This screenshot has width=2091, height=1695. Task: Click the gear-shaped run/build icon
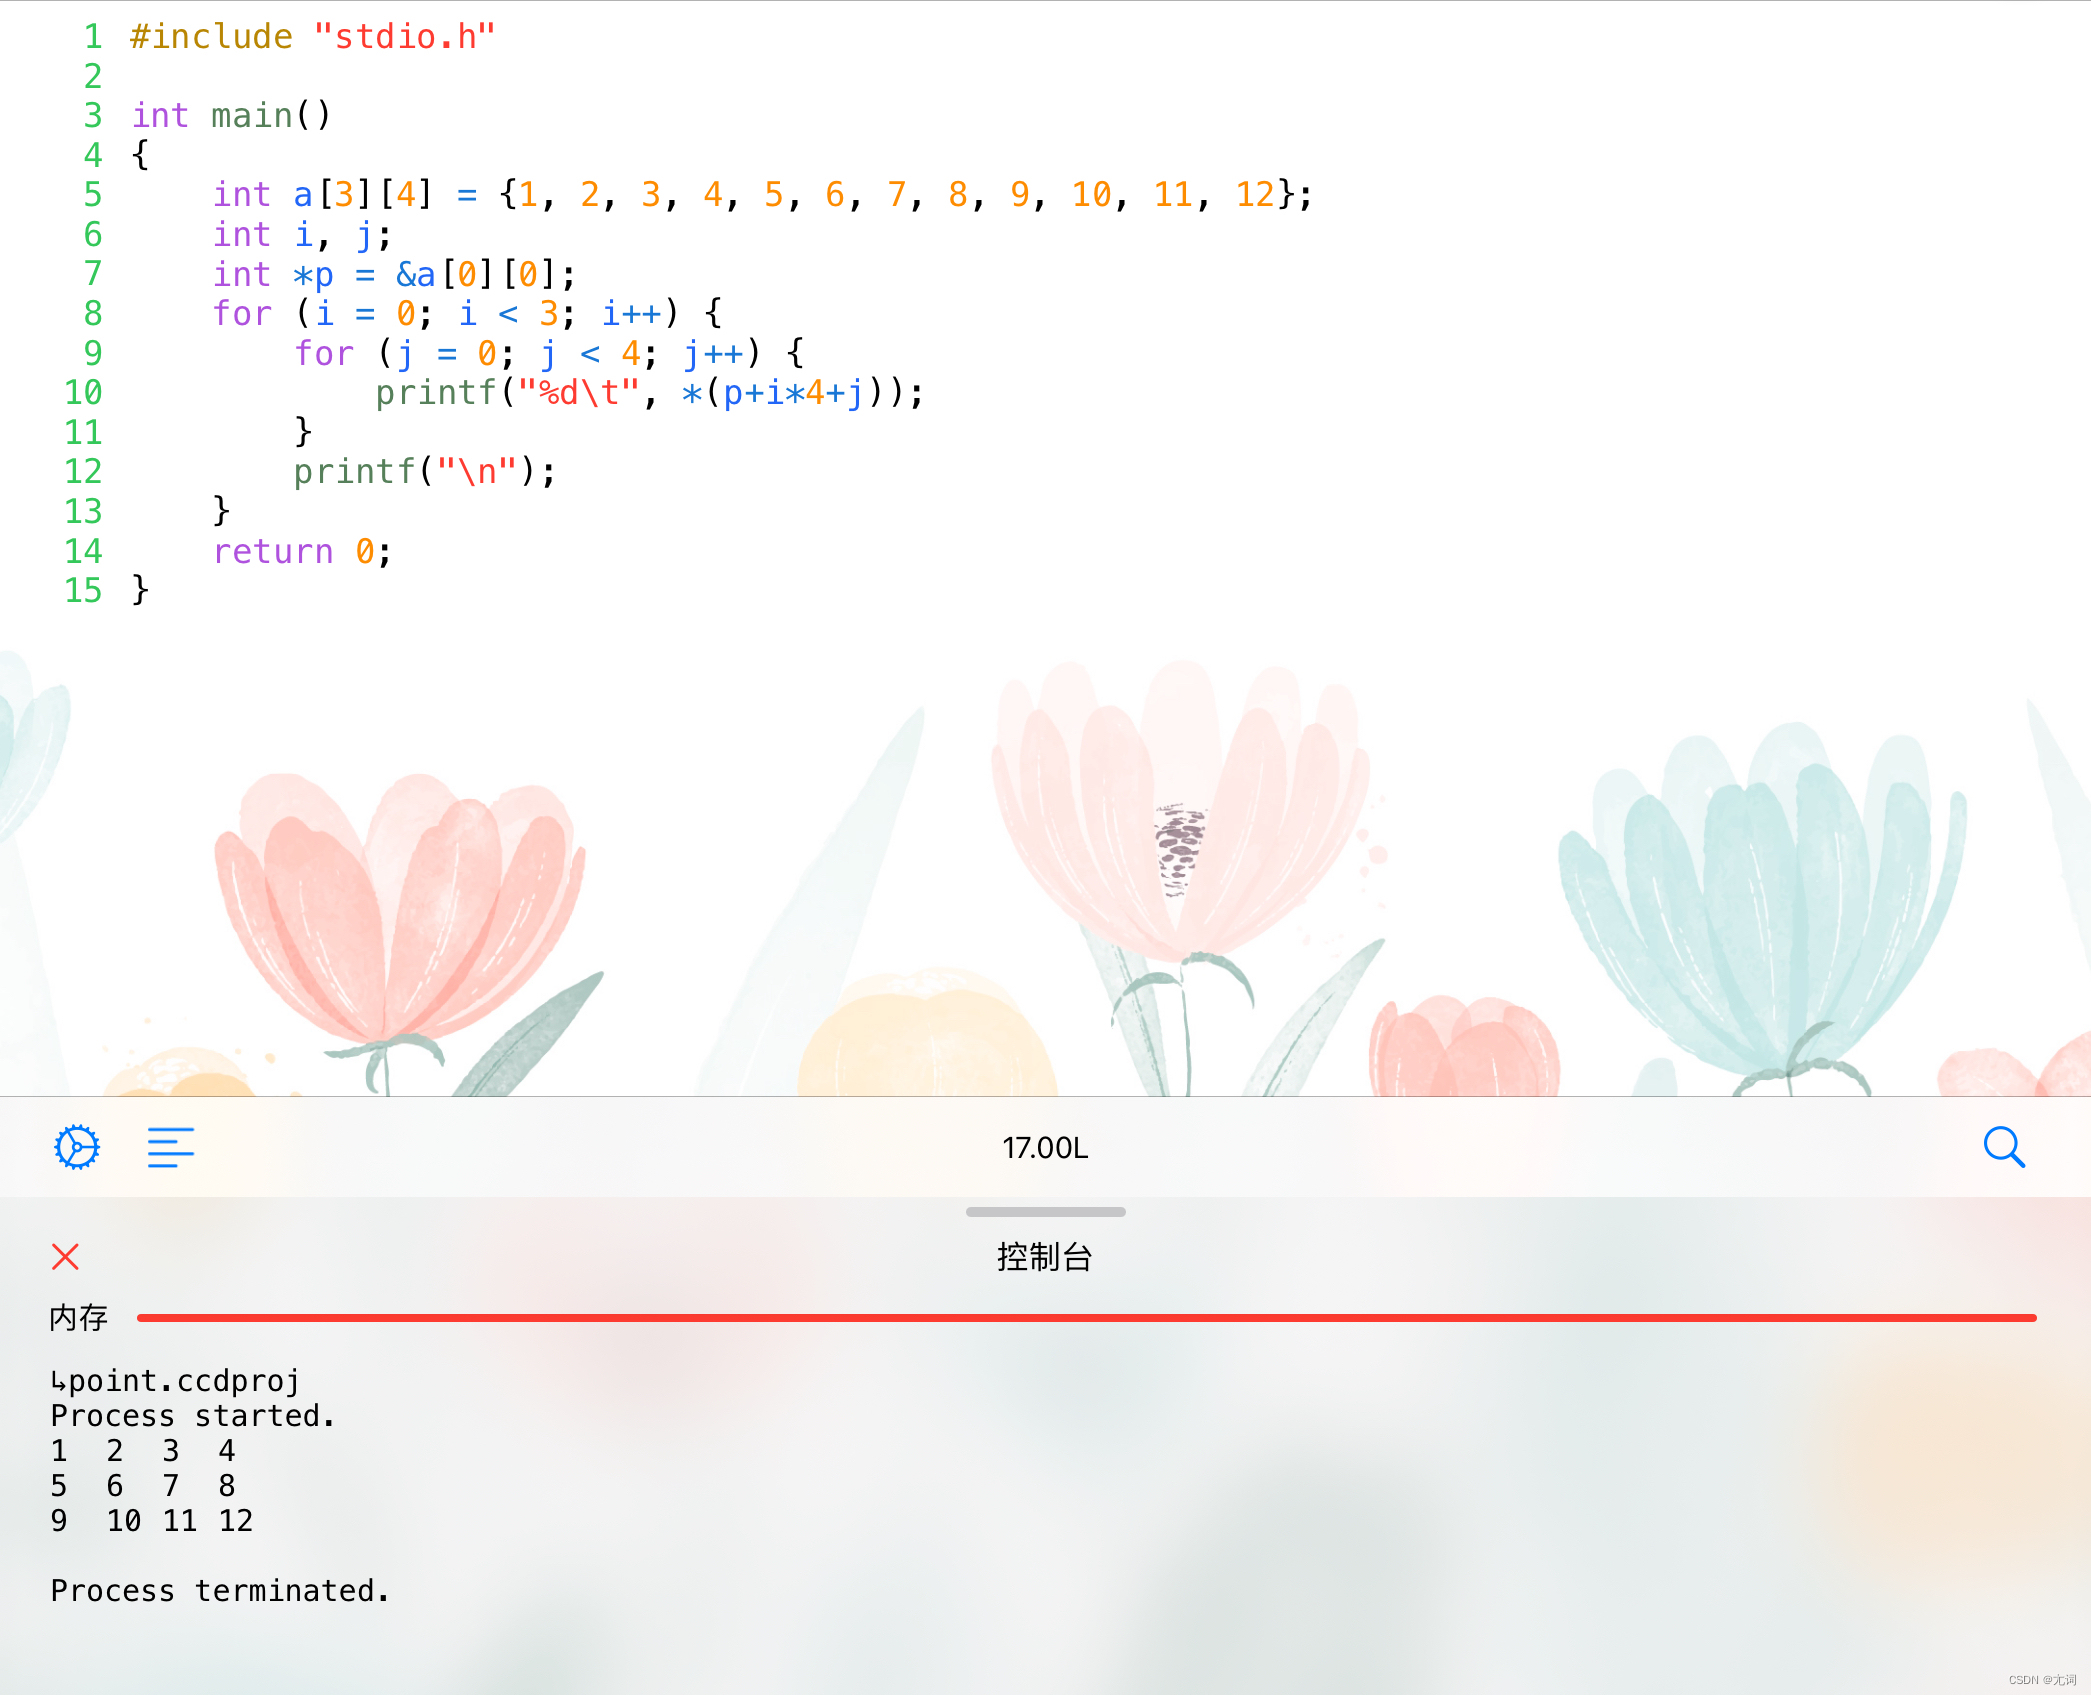click(x=77, y=1147)
